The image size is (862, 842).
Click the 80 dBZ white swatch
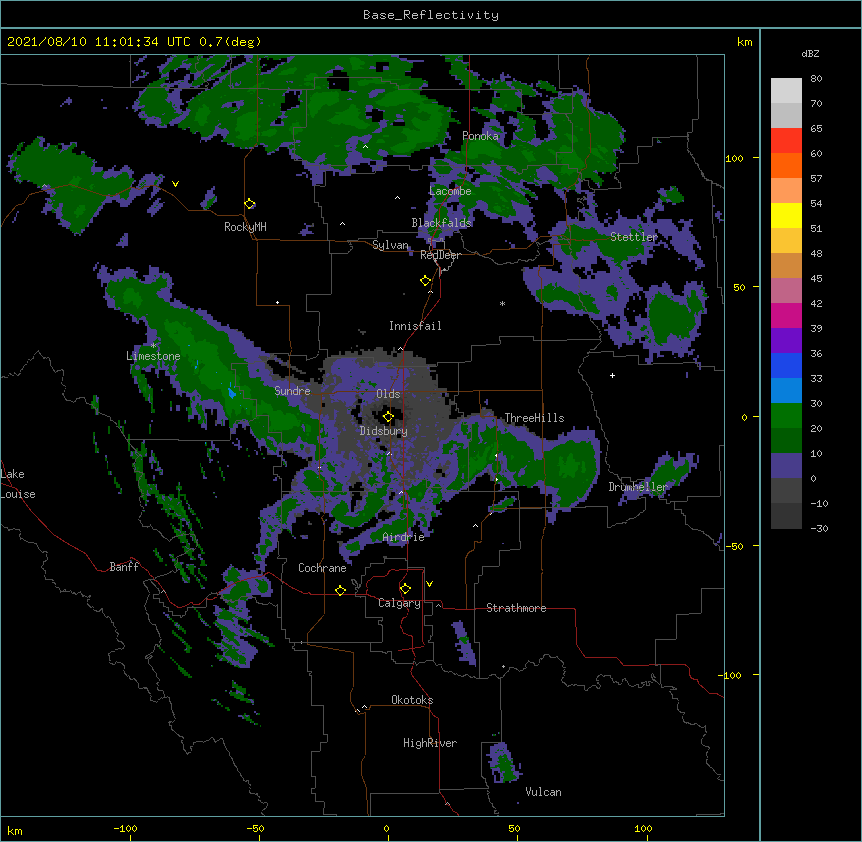786,91
